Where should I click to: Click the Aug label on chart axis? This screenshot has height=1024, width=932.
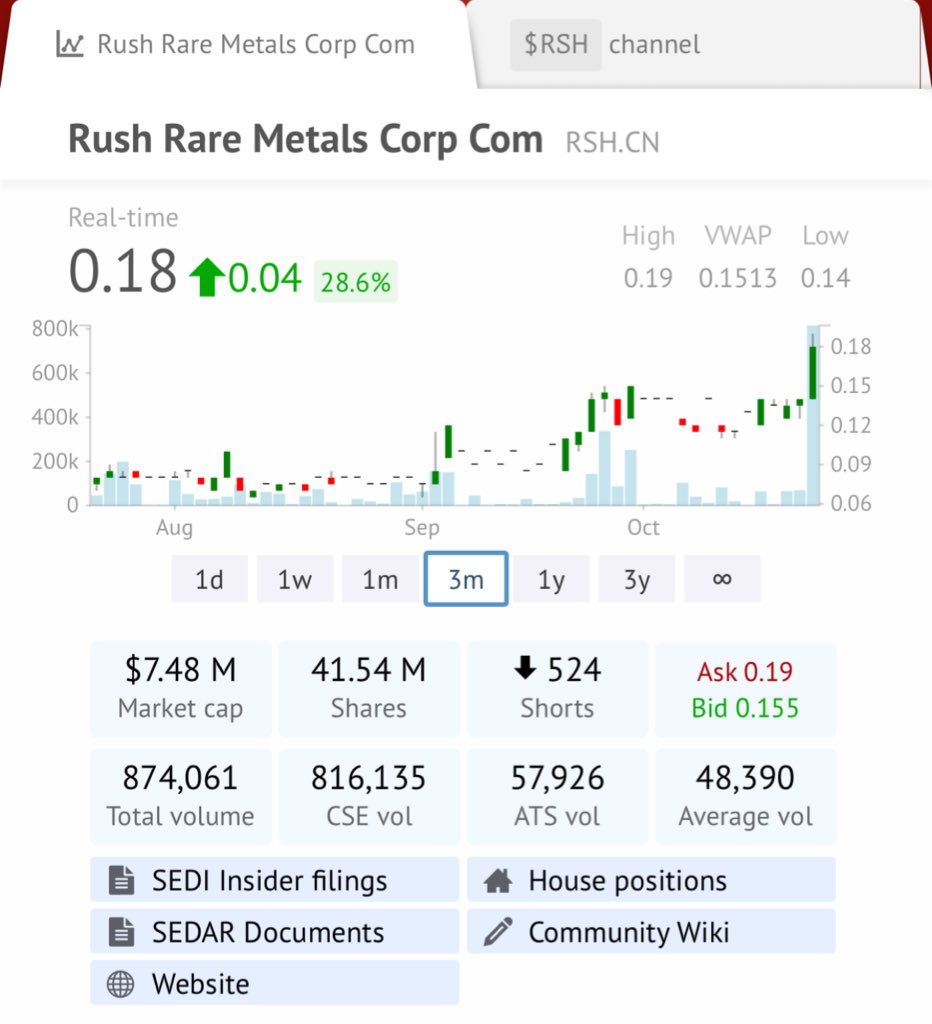coord(174,528)
